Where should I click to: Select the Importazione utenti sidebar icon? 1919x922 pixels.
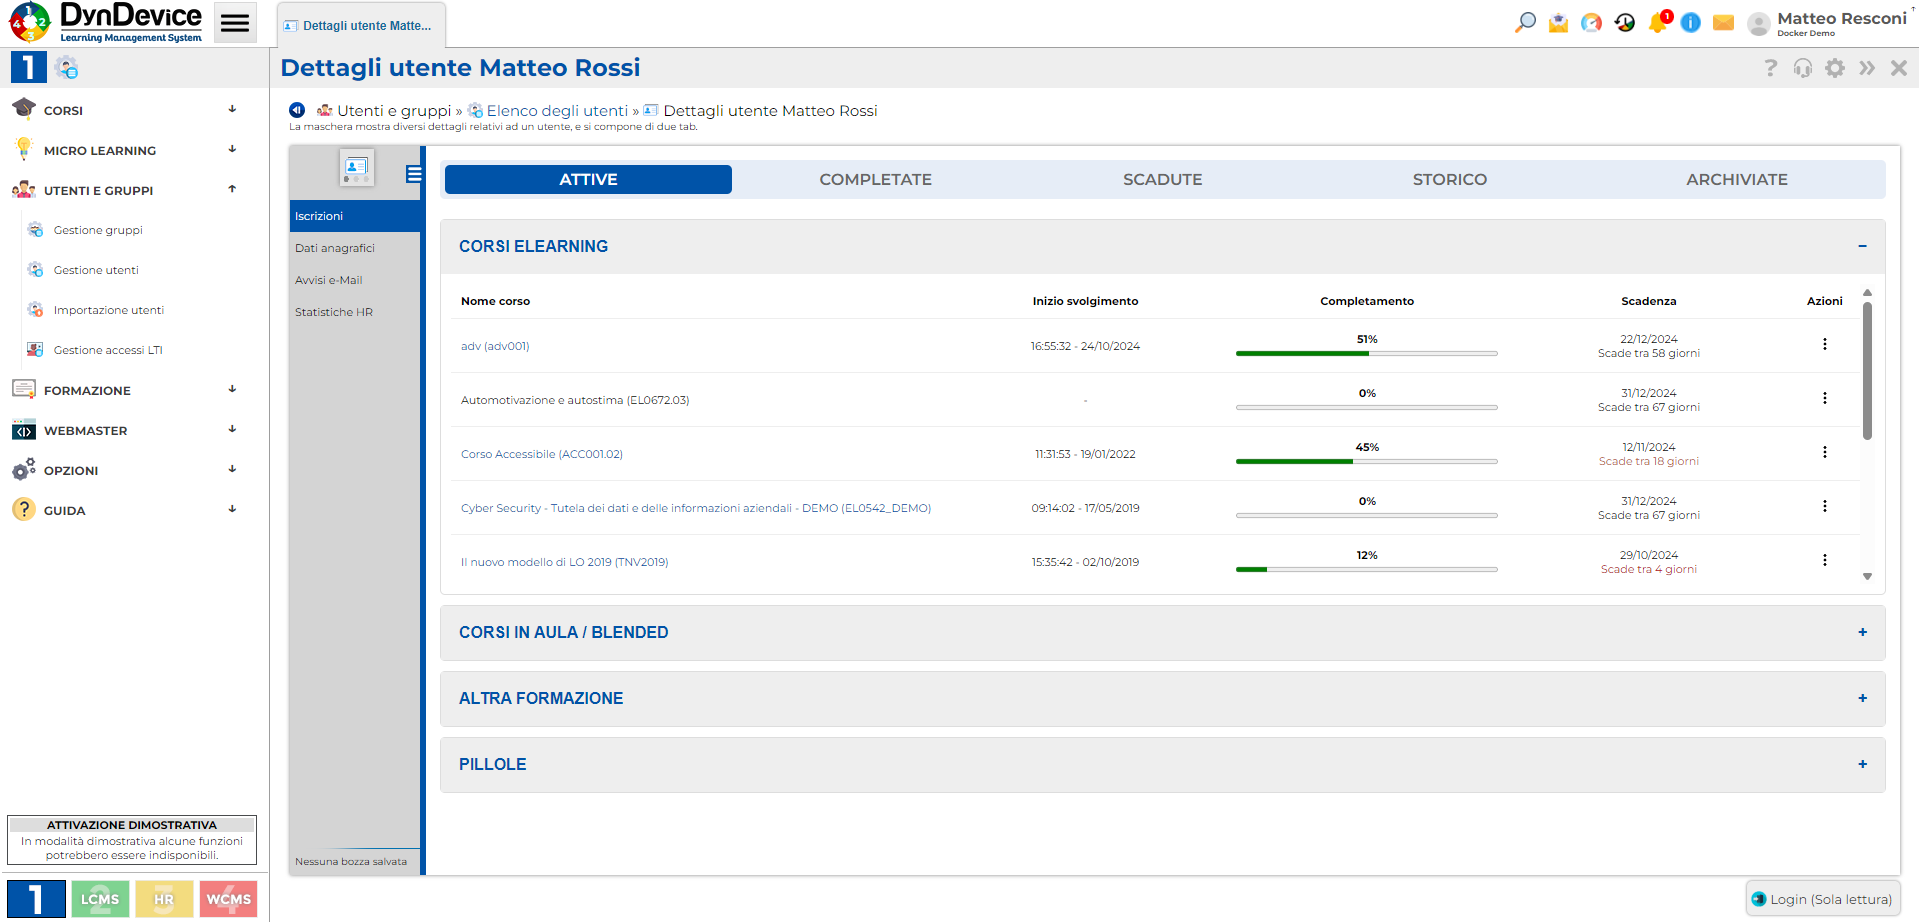click(x=36, y=309)
